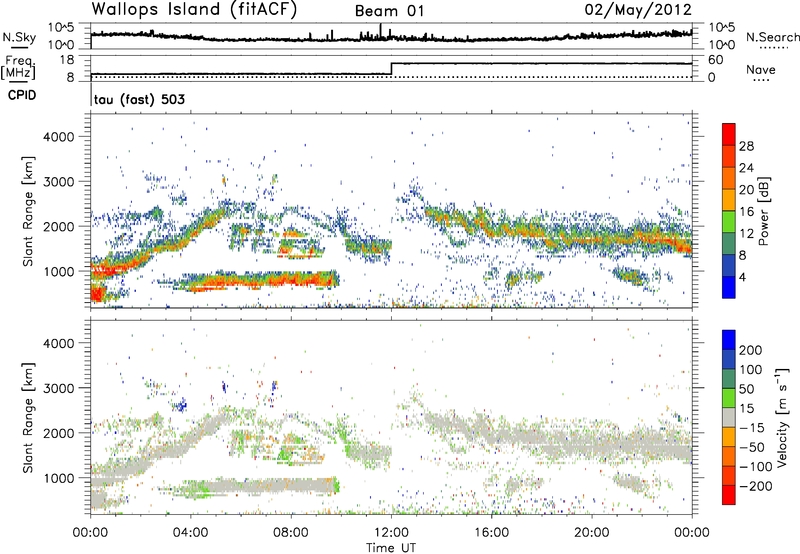Click the frequency step-up at 12:00
Screen dimensions: 800x554
tap(391, 68)
